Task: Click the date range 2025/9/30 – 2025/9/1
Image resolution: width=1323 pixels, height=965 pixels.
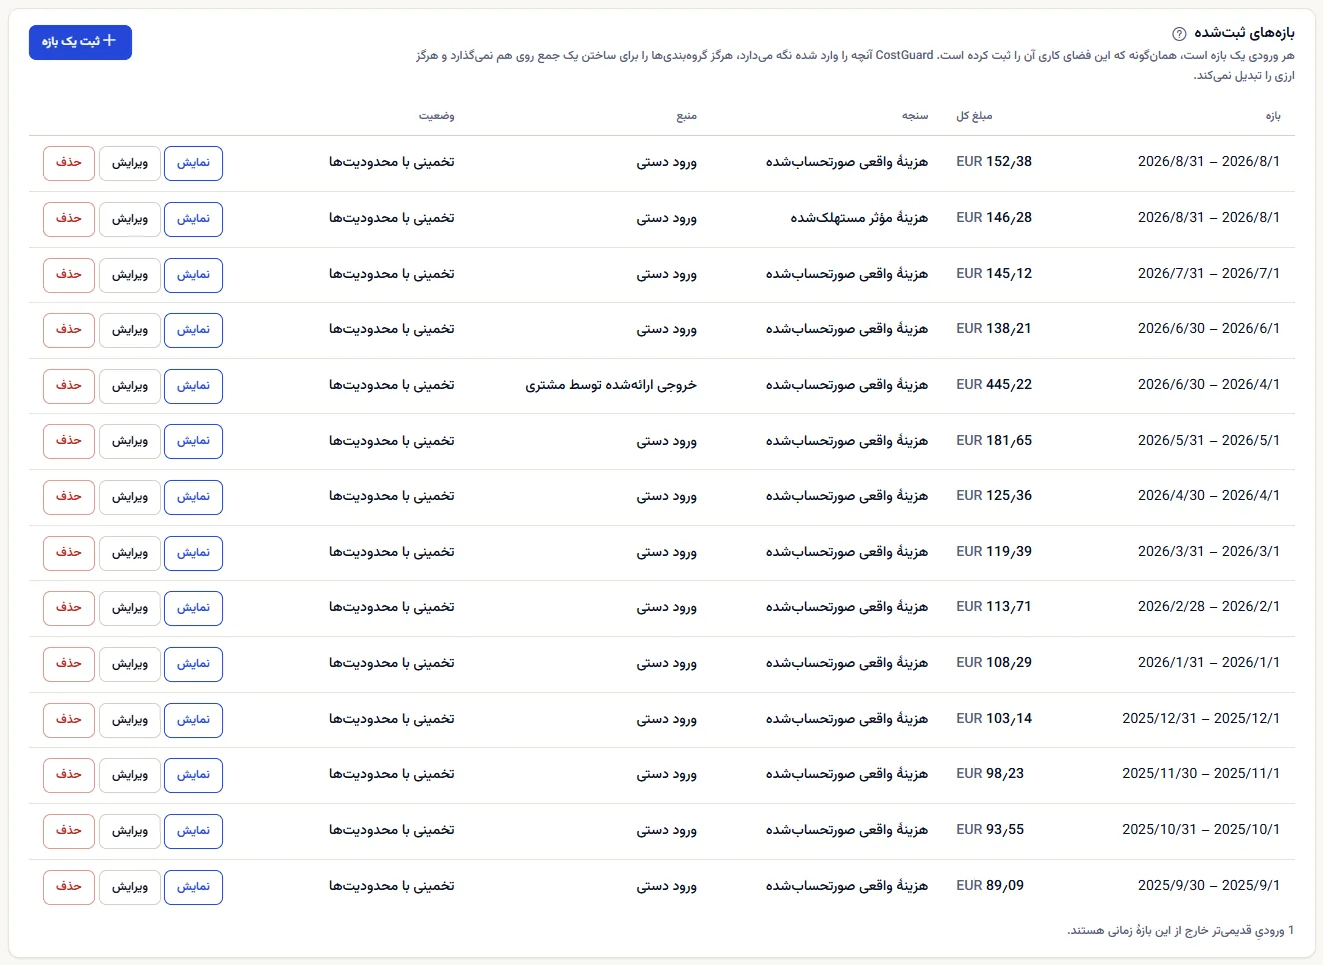Action: pos(1208,886)
